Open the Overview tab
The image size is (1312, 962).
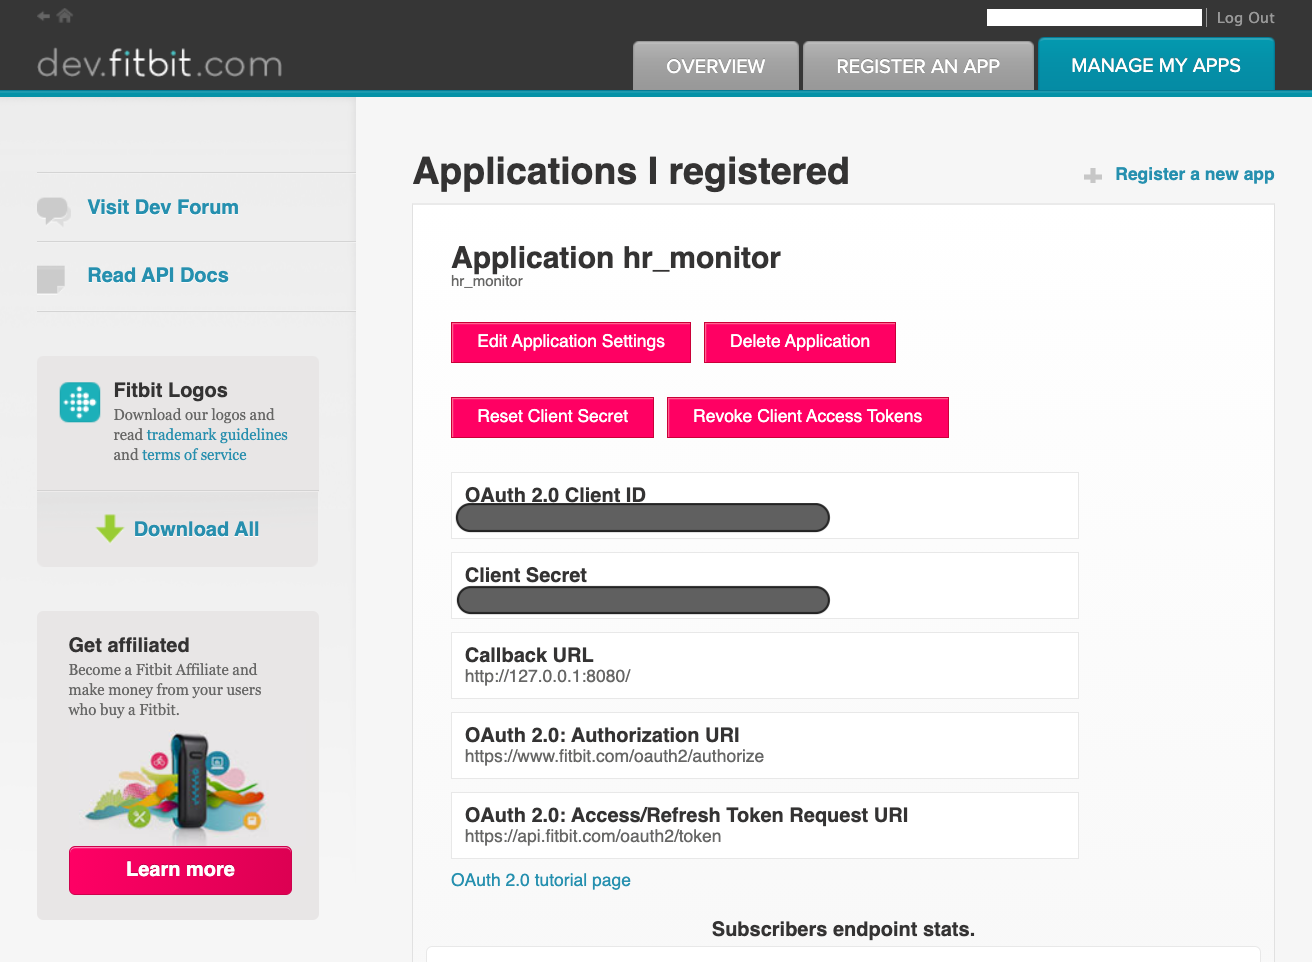click(x=715, y=66)
